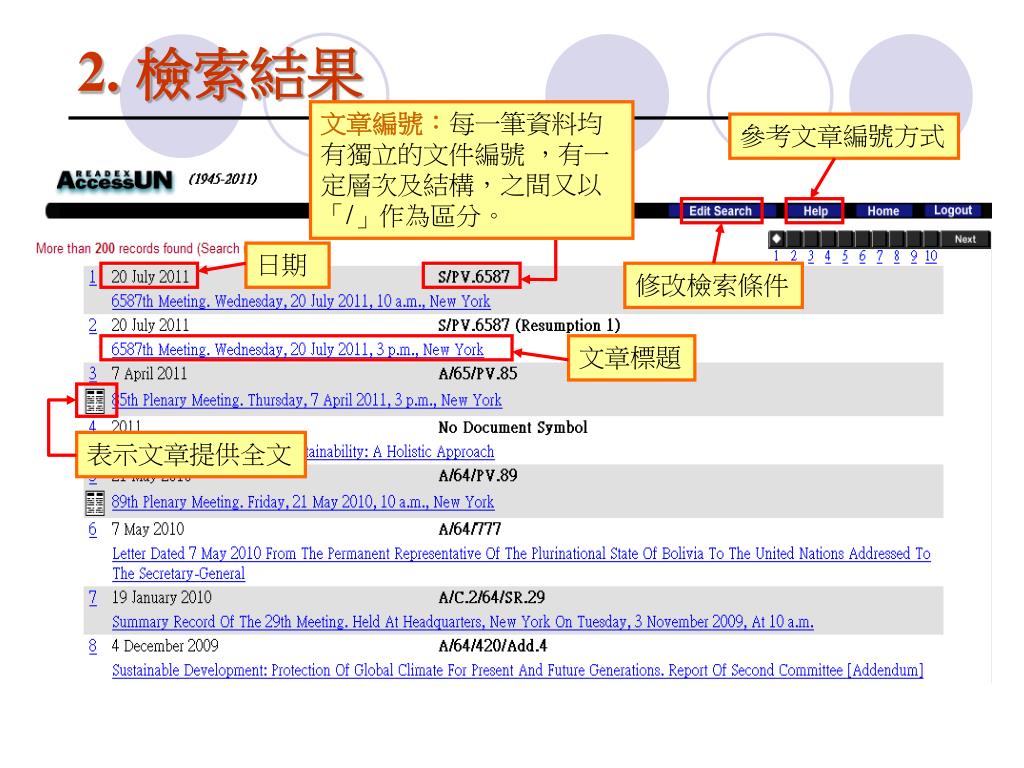Go to results page 9
The width and height of the screenshot is (1024, 768).
click(x=914, y=256)
